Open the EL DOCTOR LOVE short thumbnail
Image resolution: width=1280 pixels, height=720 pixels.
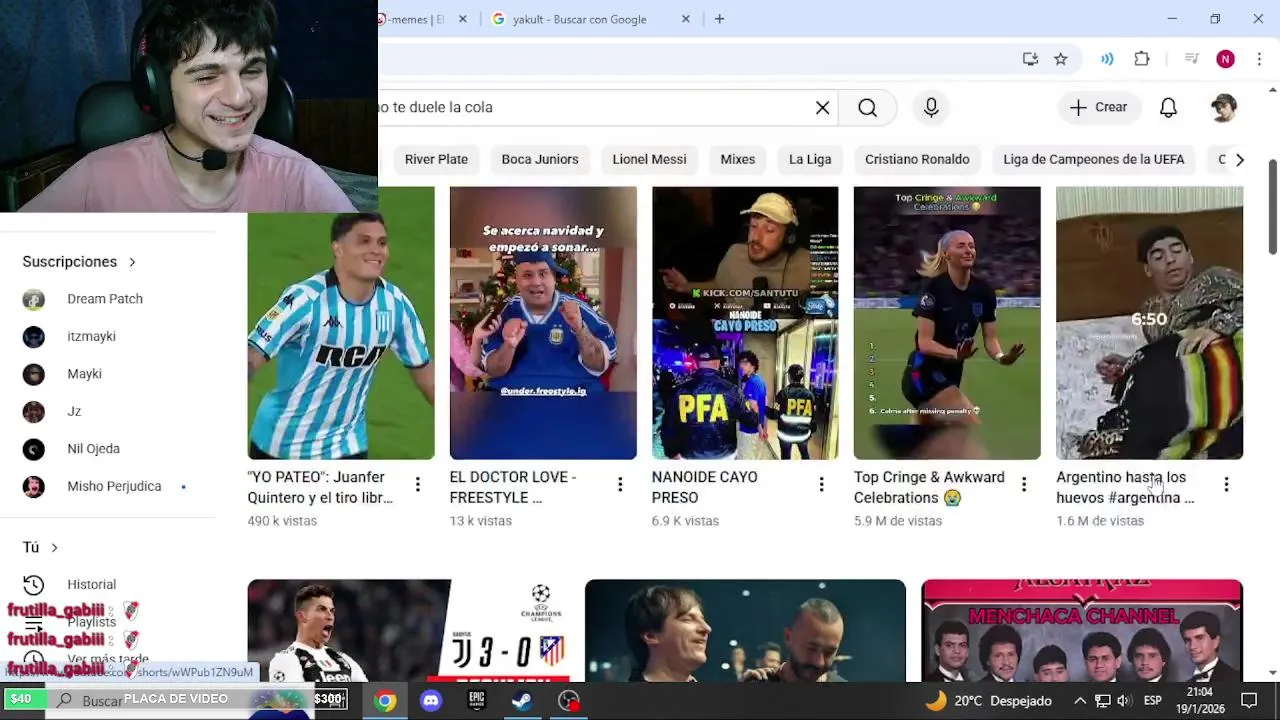[543, 323]
